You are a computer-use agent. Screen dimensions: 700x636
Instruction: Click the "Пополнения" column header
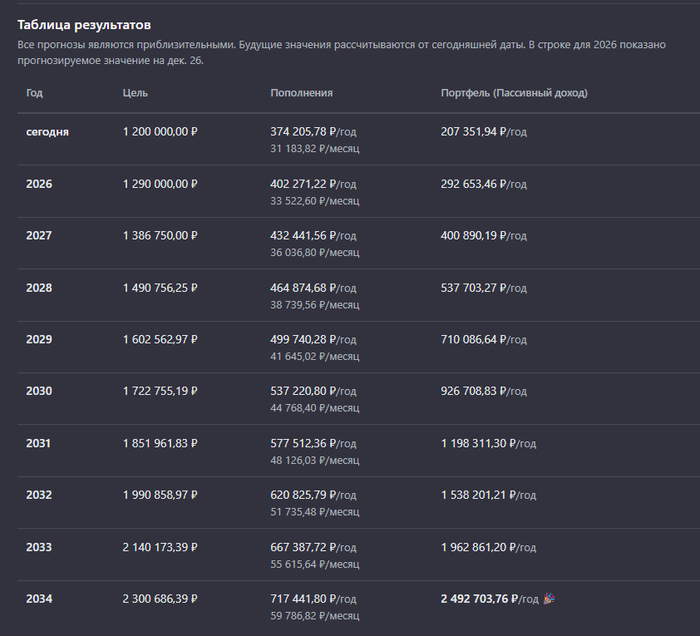pyautogui.click(x=301, y=93)
